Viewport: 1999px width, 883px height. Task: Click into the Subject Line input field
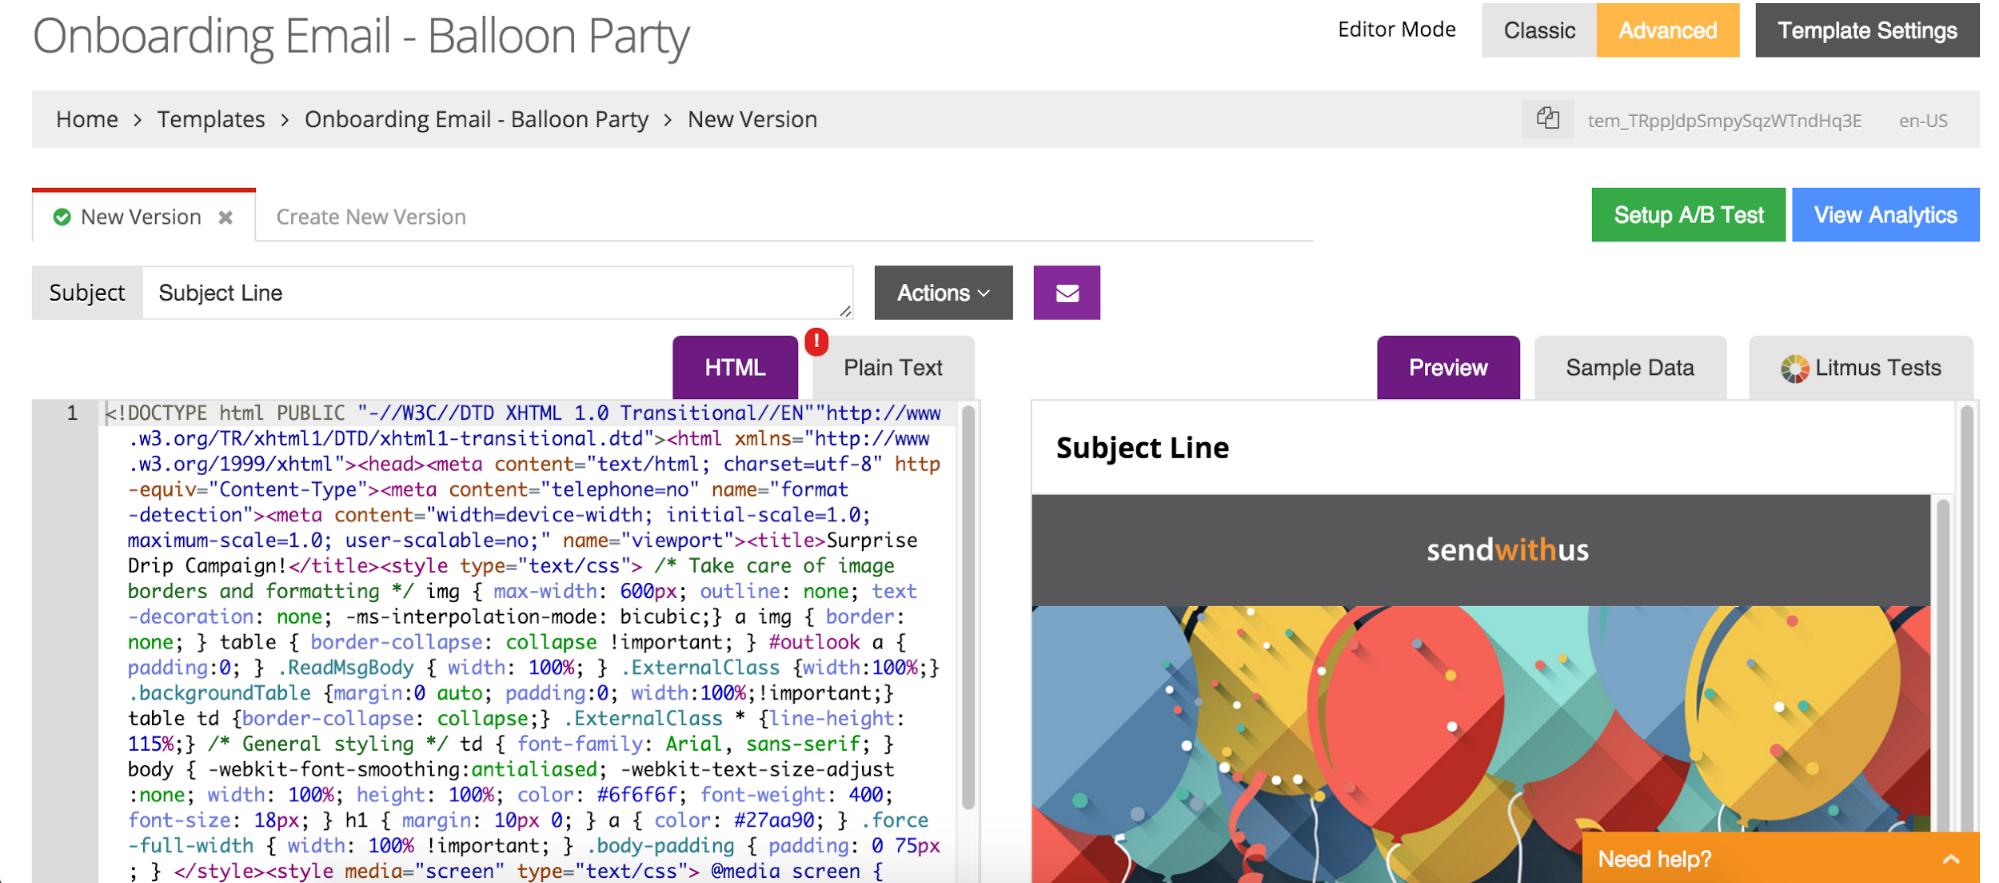coord(495,293)
